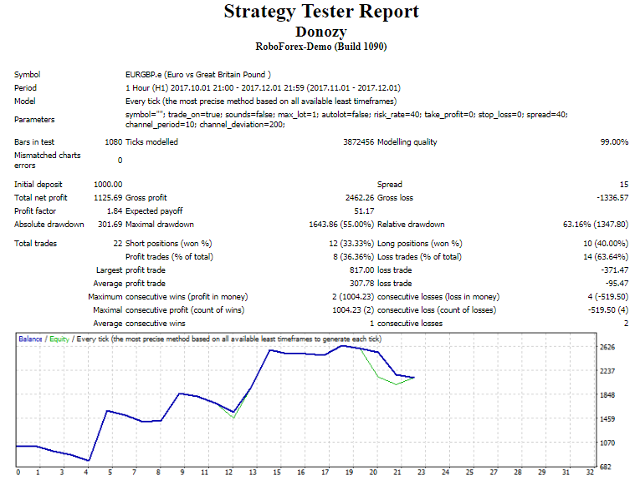Click the 'Donozy' expert name heading
This screenshot has width=640, height=480.
[x=321, y=32]
